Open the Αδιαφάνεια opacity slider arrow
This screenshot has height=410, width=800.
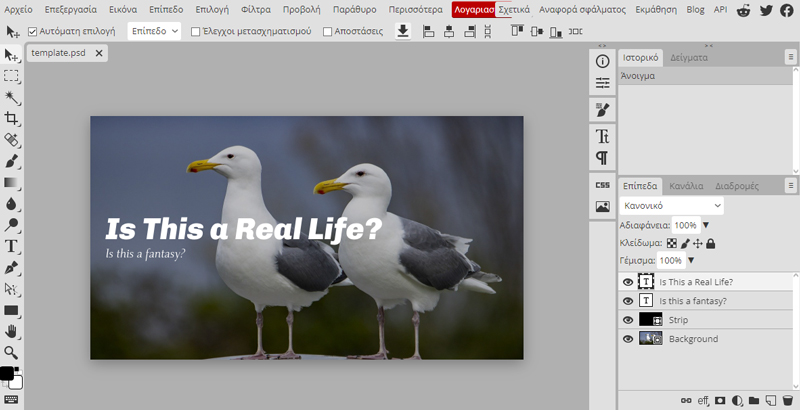[706, 225]
